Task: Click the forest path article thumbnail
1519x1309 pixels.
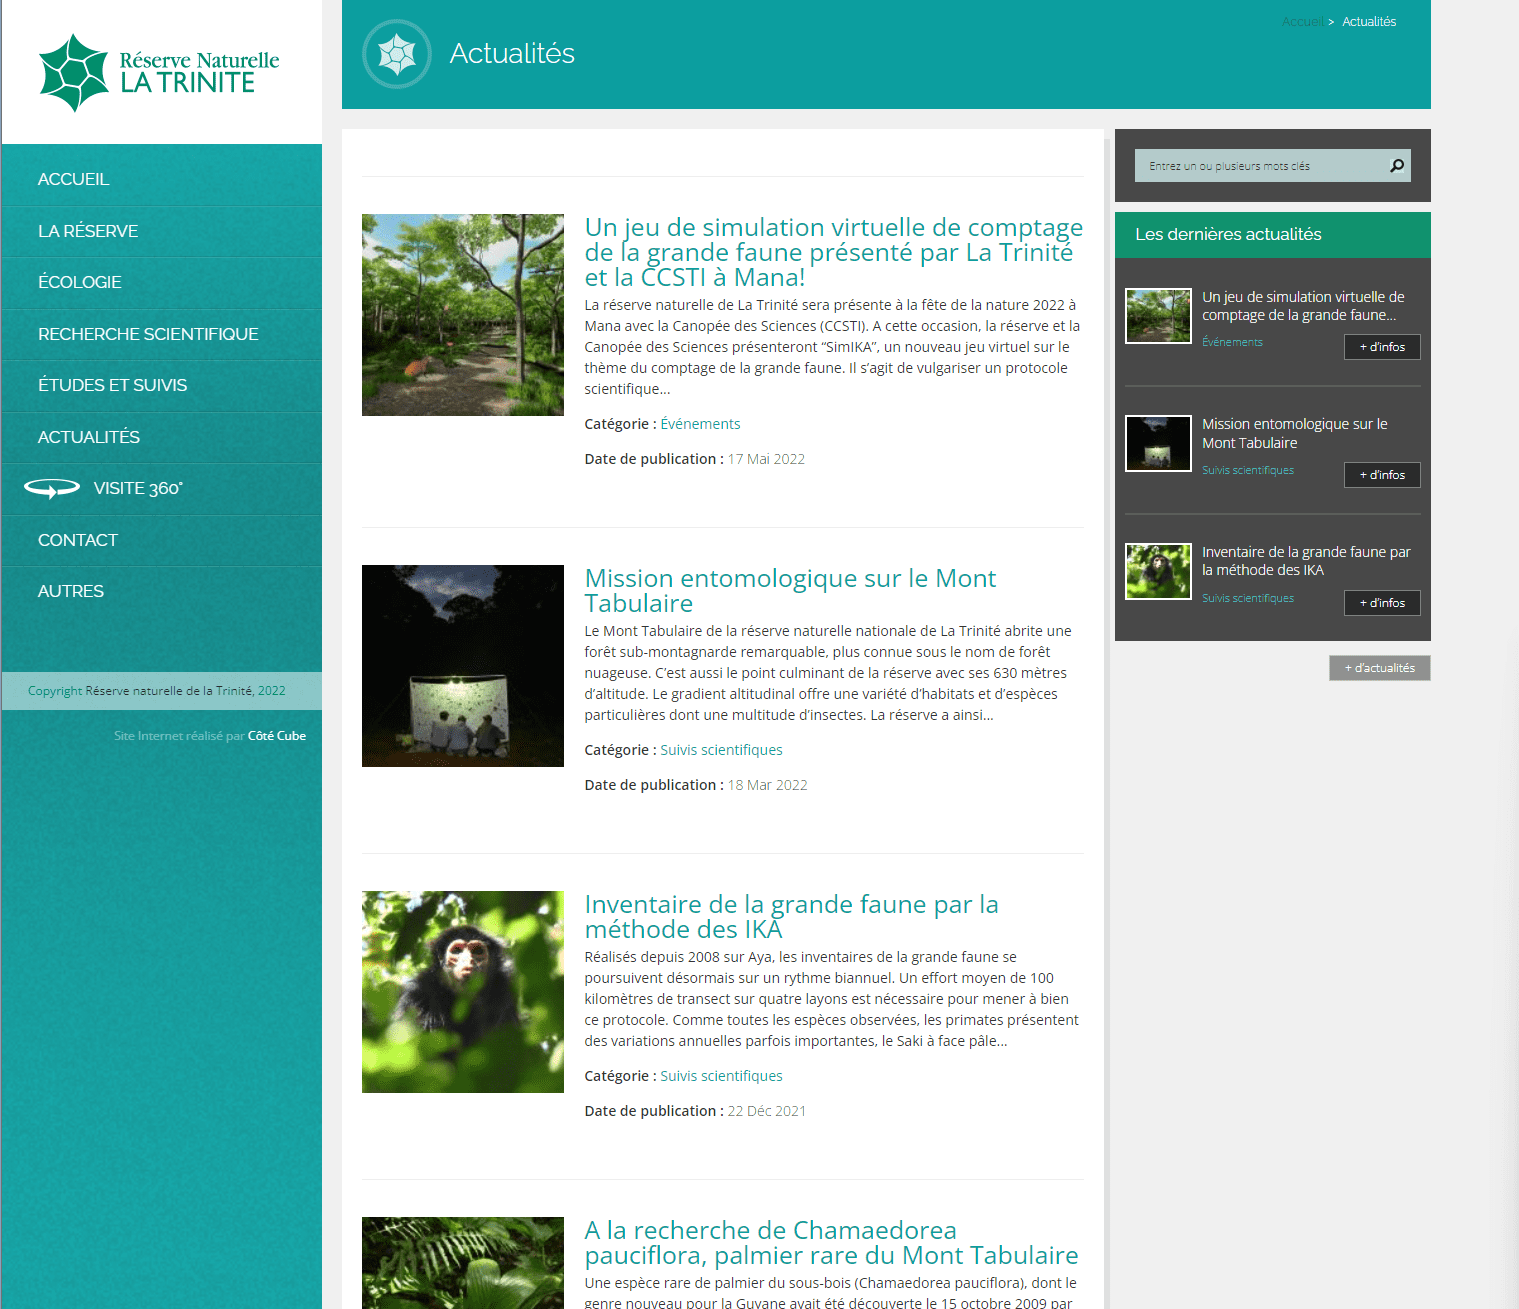Action: coord(463,315)
